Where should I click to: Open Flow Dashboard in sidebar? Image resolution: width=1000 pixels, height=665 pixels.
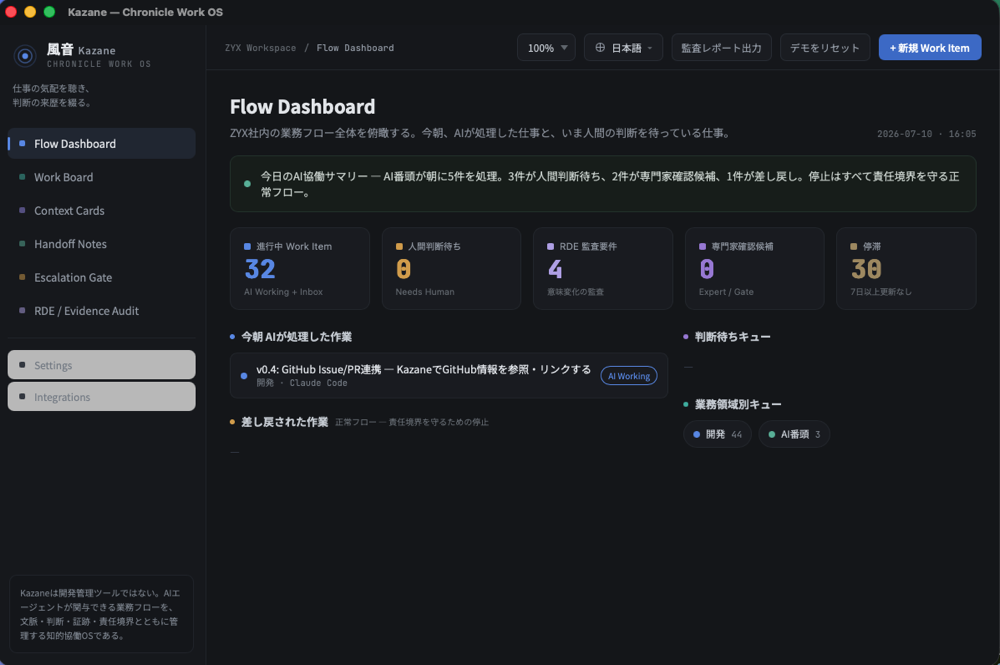[x=101, y=143]
